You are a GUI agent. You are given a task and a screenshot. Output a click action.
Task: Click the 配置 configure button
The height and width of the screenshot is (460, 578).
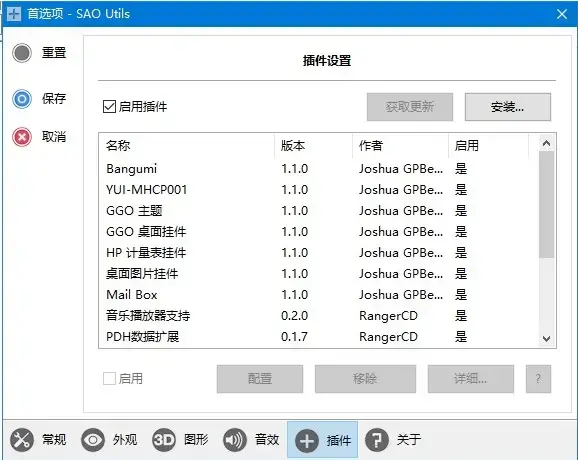[260, 379]
